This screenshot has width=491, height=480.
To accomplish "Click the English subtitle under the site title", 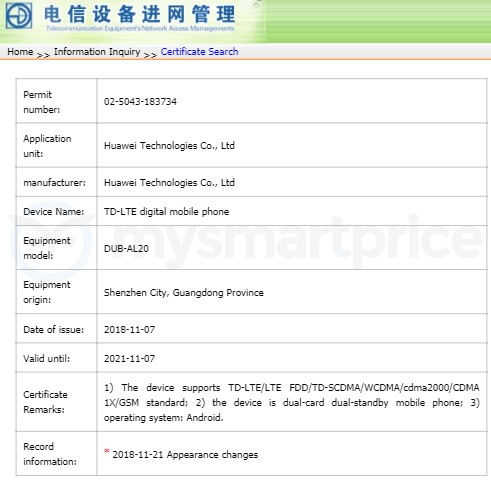I will coord(140,29).
